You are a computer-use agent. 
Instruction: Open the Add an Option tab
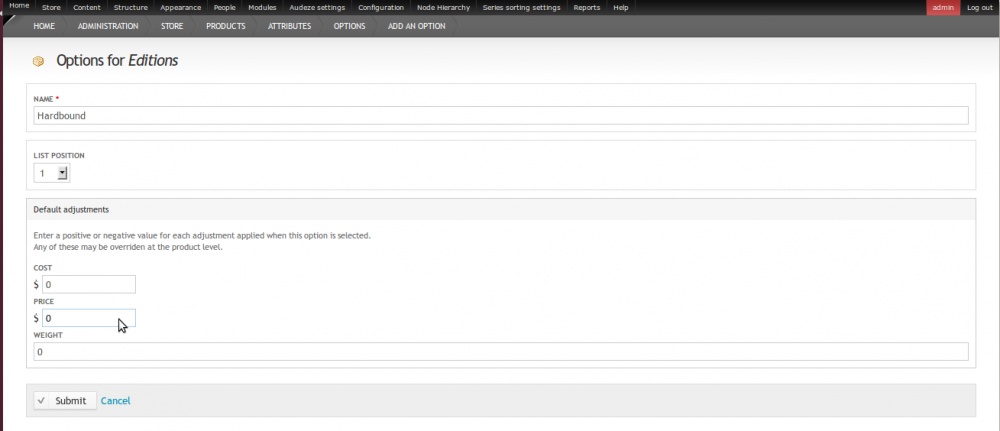coord(416,26)
